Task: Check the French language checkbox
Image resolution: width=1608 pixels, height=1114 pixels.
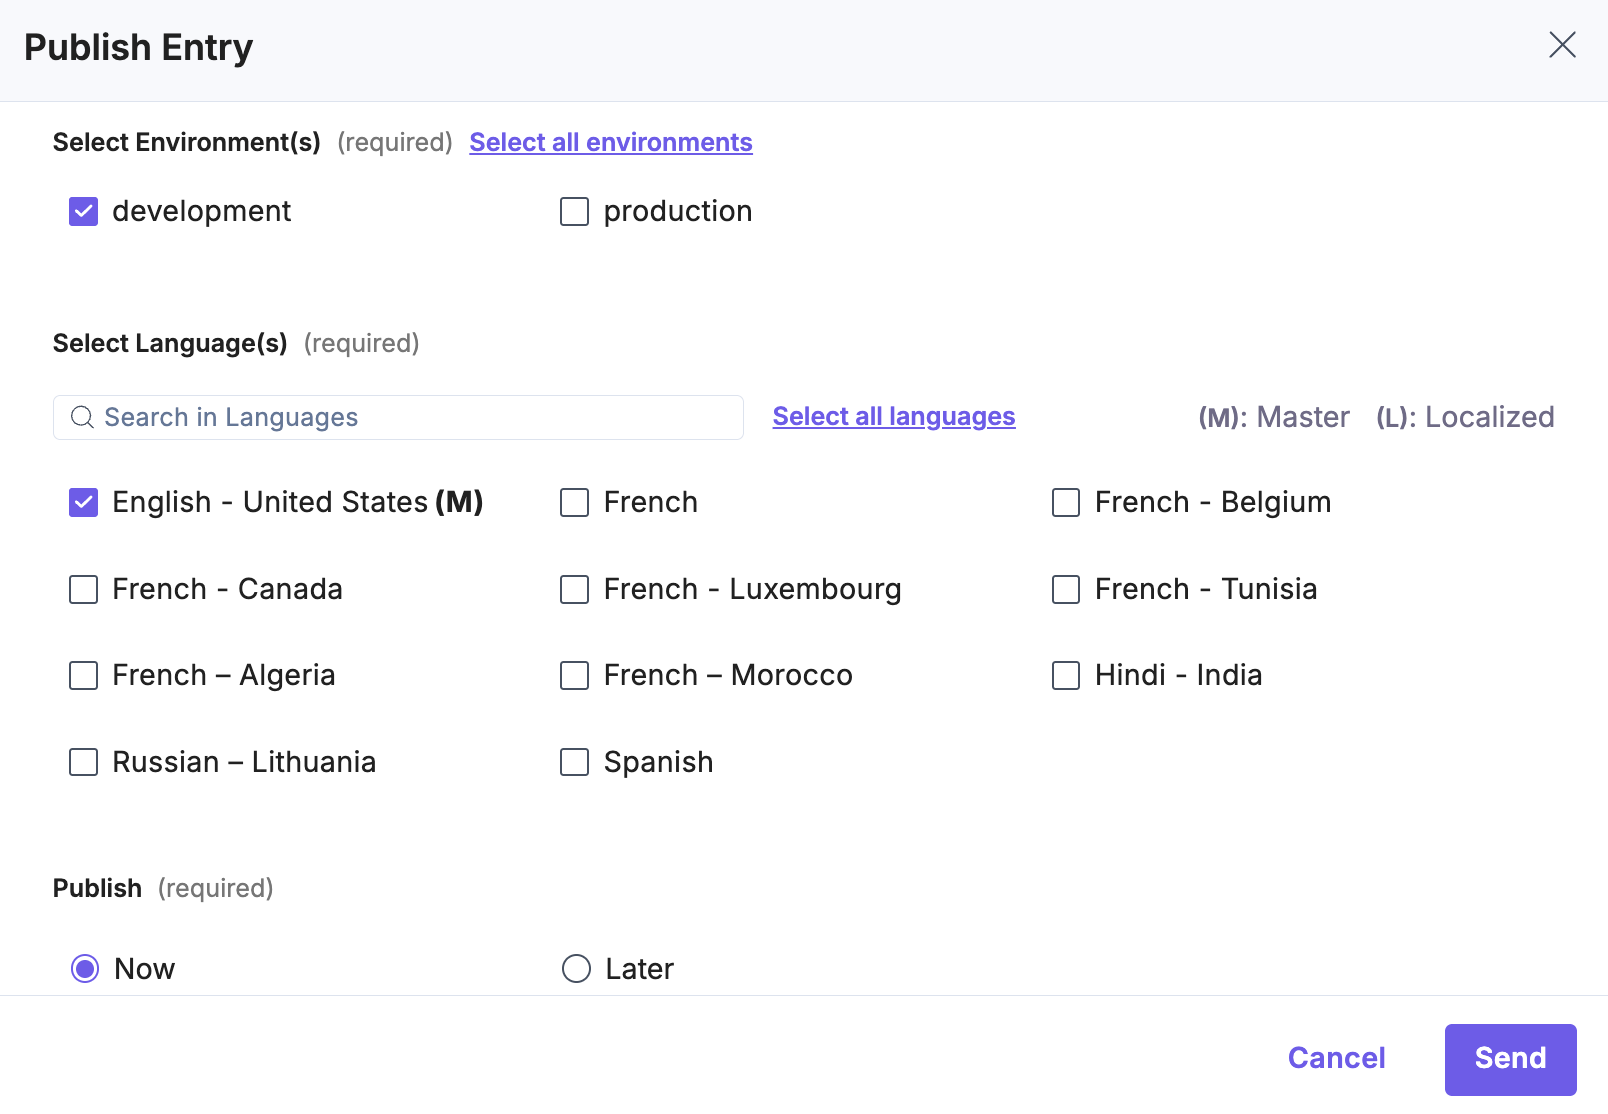Action: 575,503
